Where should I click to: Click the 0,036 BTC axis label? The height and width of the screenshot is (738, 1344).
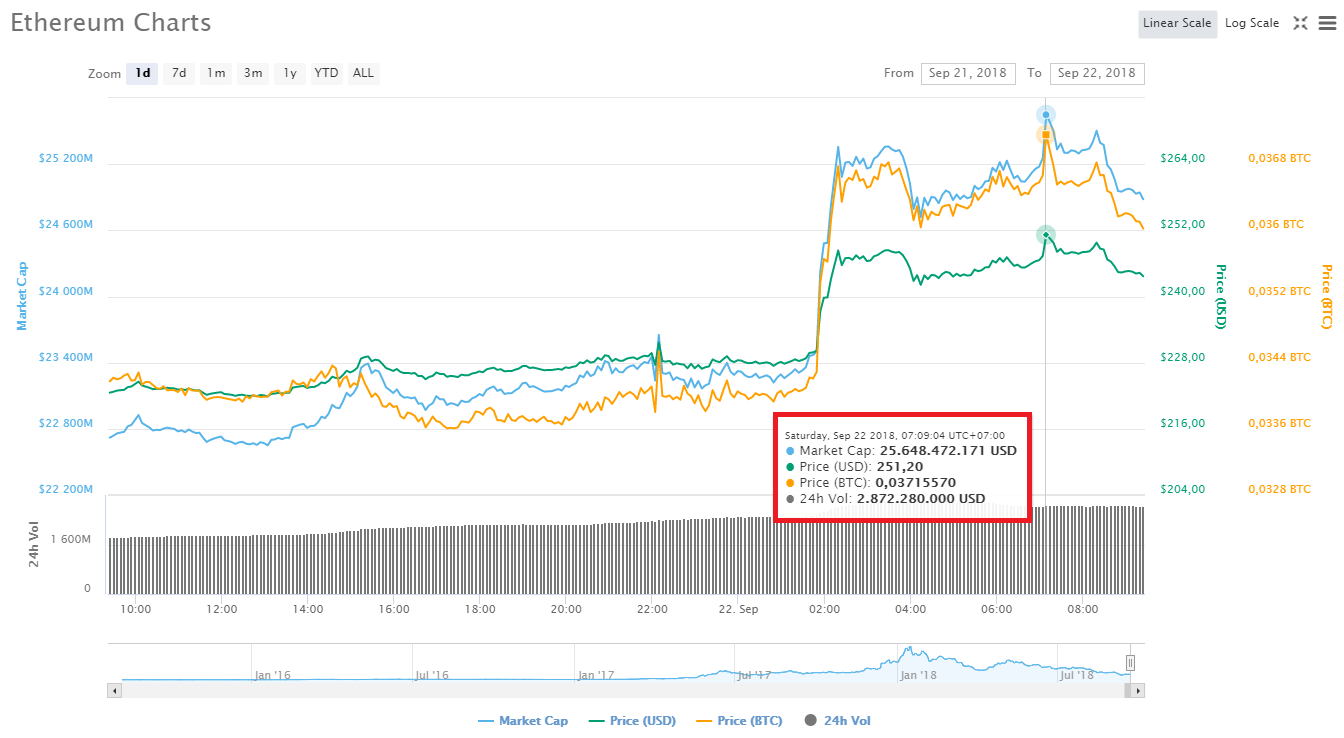[x=1276, y=224]
